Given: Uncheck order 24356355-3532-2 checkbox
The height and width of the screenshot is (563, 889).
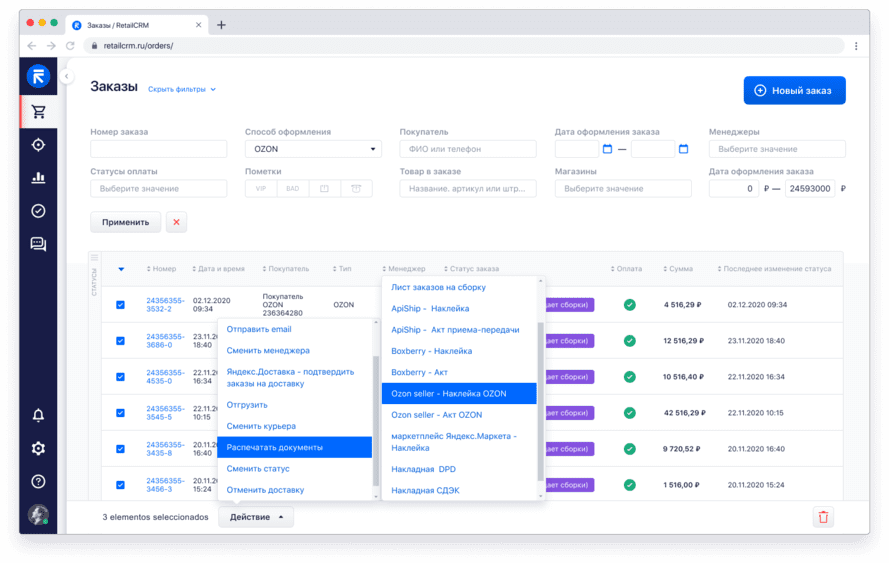Looking at the screenshot, I should [x=120, y=305].
